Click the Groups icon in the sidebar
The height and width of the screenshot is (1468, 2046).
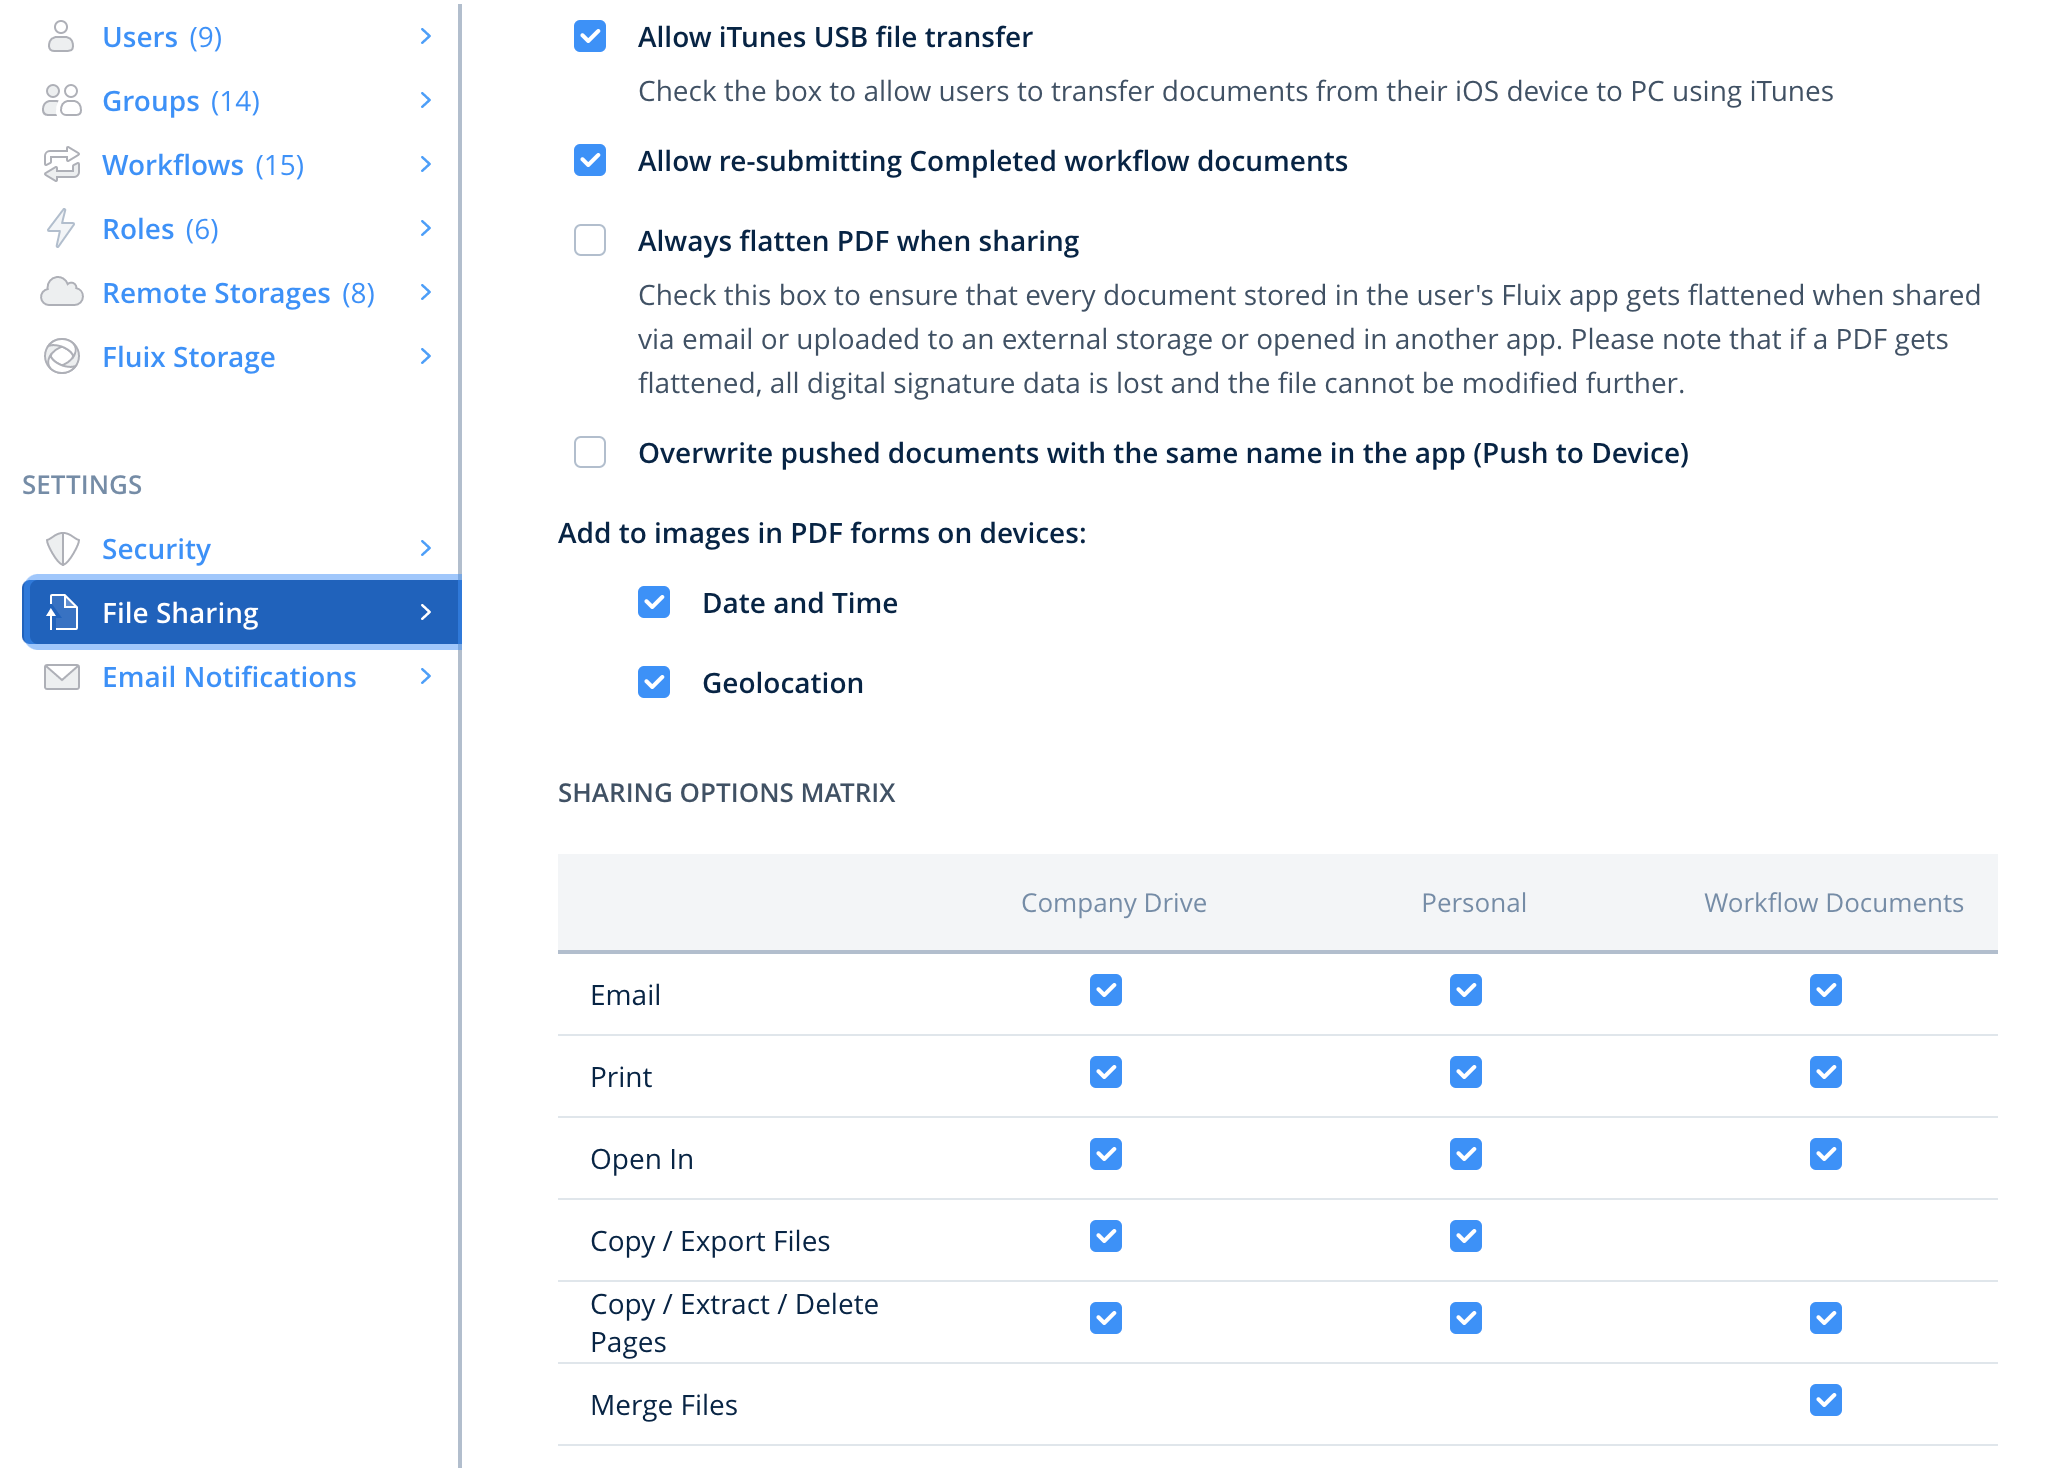tap(61, 100)
